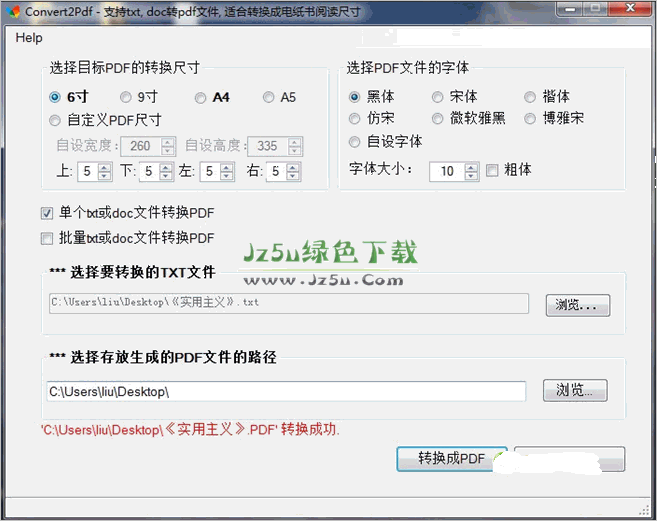Enable 粗体 bold checkbox
The height and width of the screenshot is (521, 657).
pos(492,170)
